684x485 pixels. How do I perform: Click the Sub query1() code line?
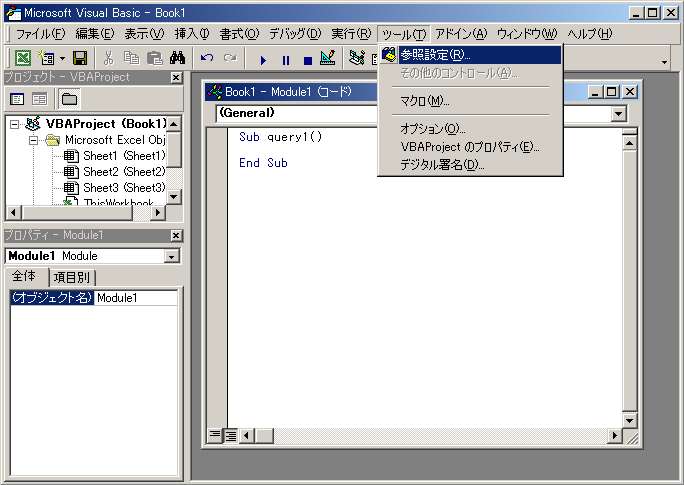pos(280,137)
